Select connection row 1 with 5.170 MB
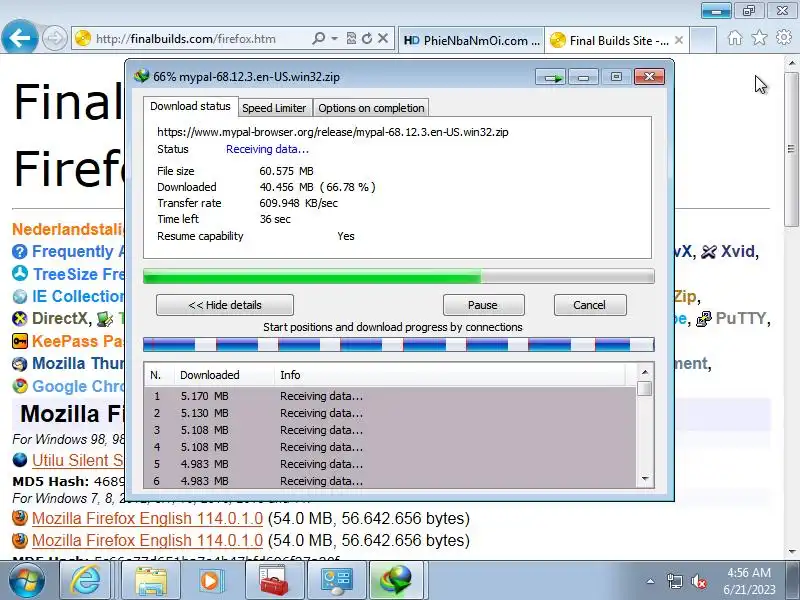 coord(390,396)
